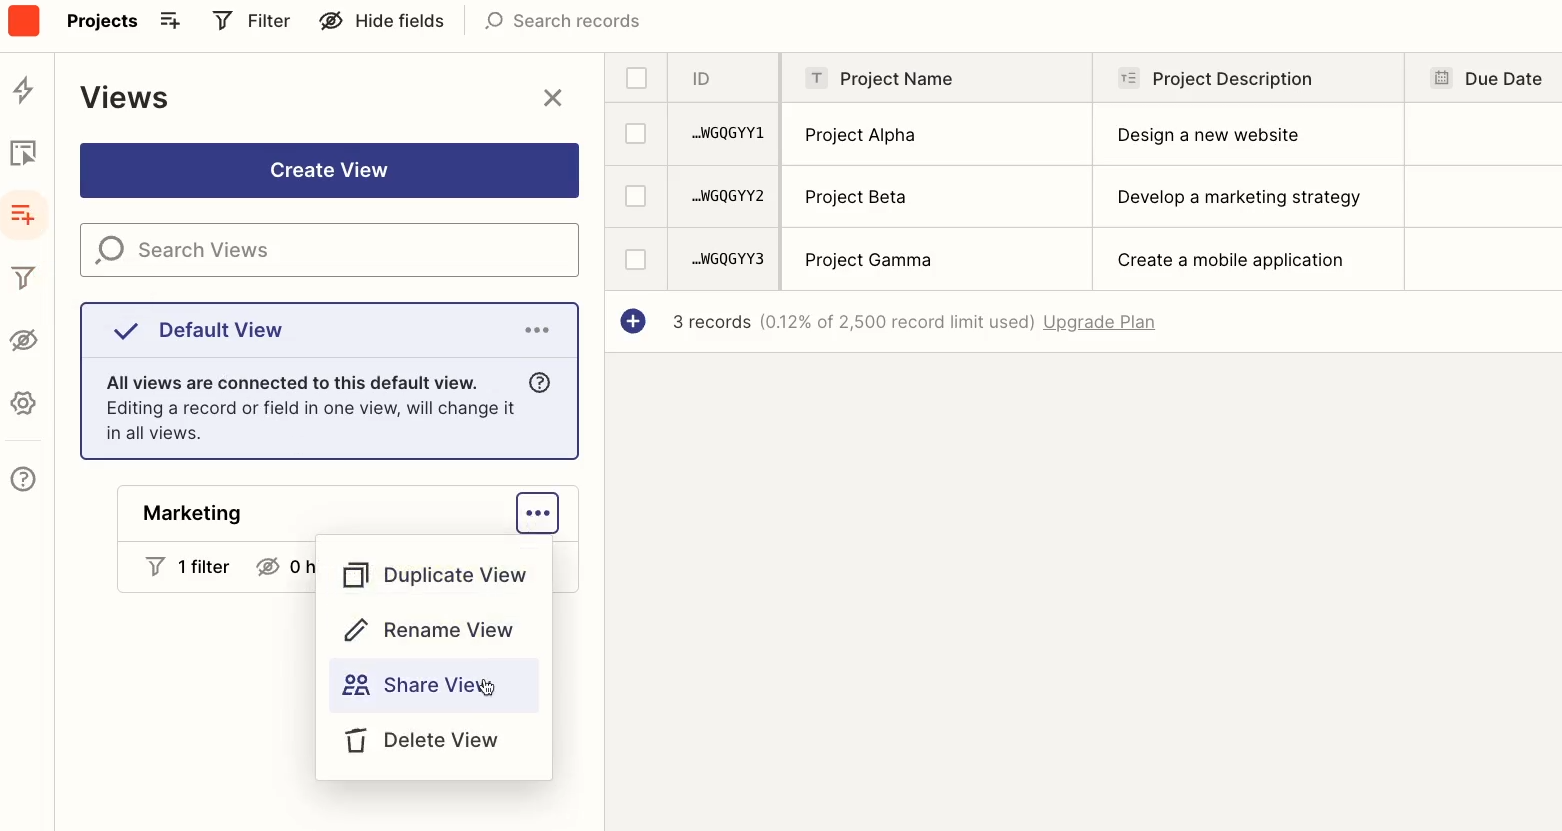Click the hidden fields eye sidebar icon
1562x831 pixels.
tap(23, 340)
